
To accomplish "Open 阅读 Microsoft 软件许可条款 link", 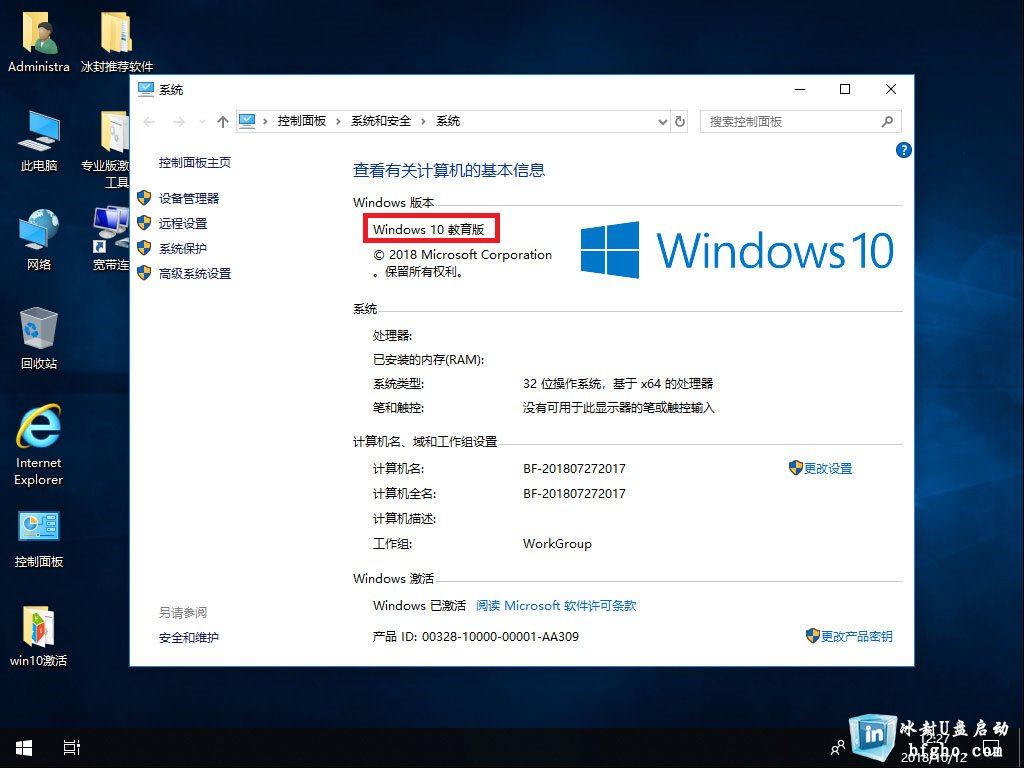I will pyautogui.click(x=556, y=605).
